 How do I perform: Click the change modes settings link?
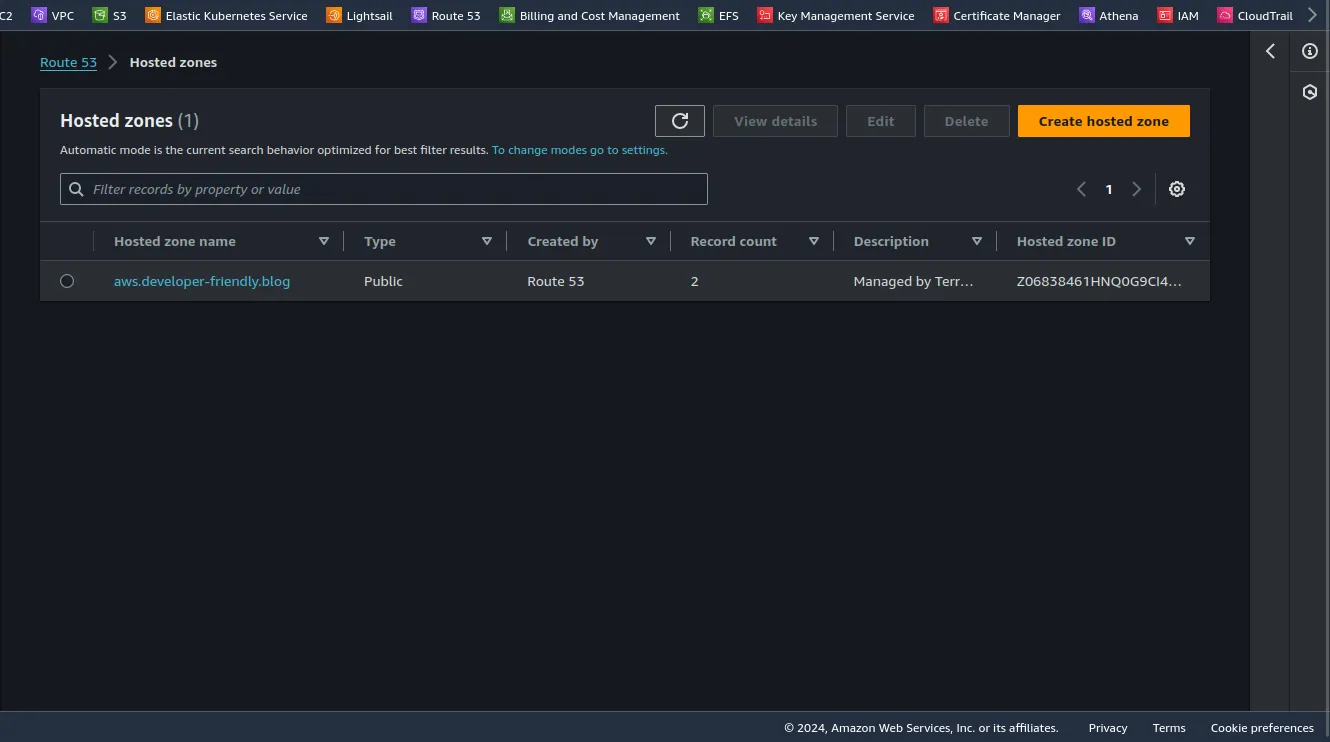579,150
